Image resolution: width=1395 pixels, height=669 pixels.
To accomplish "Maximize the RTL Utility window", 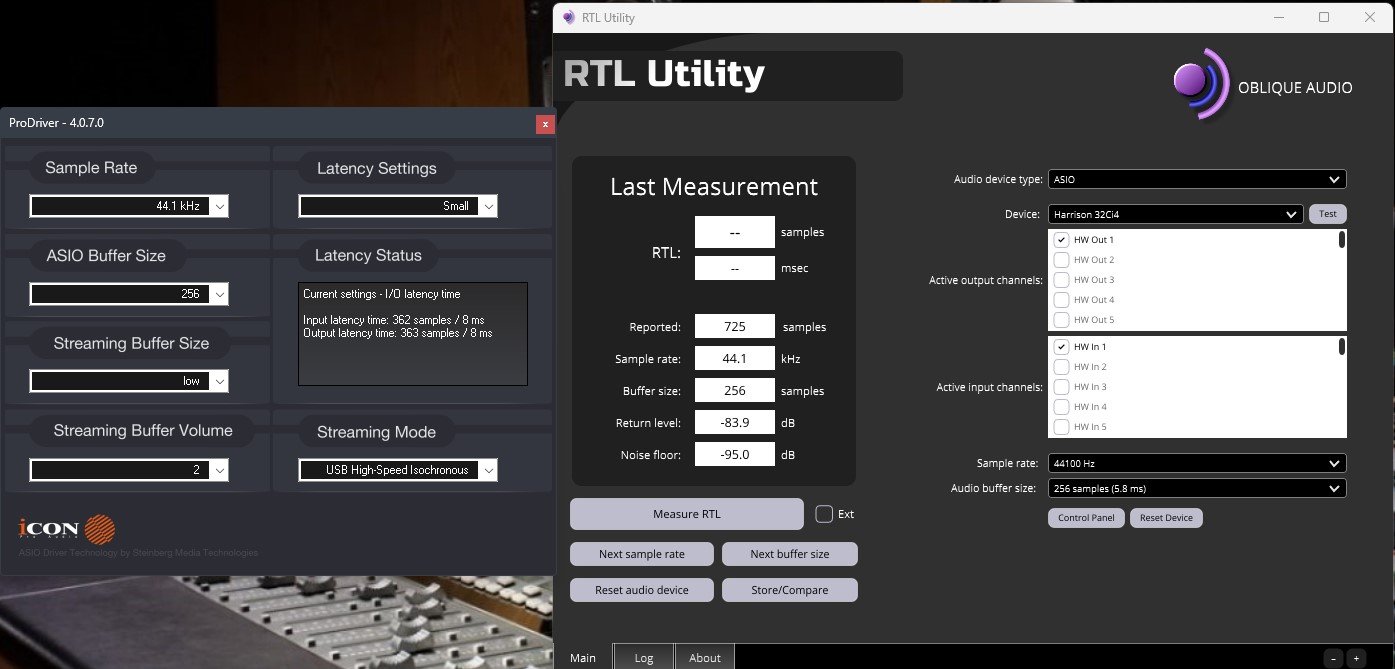I will tap(1324, 17).
